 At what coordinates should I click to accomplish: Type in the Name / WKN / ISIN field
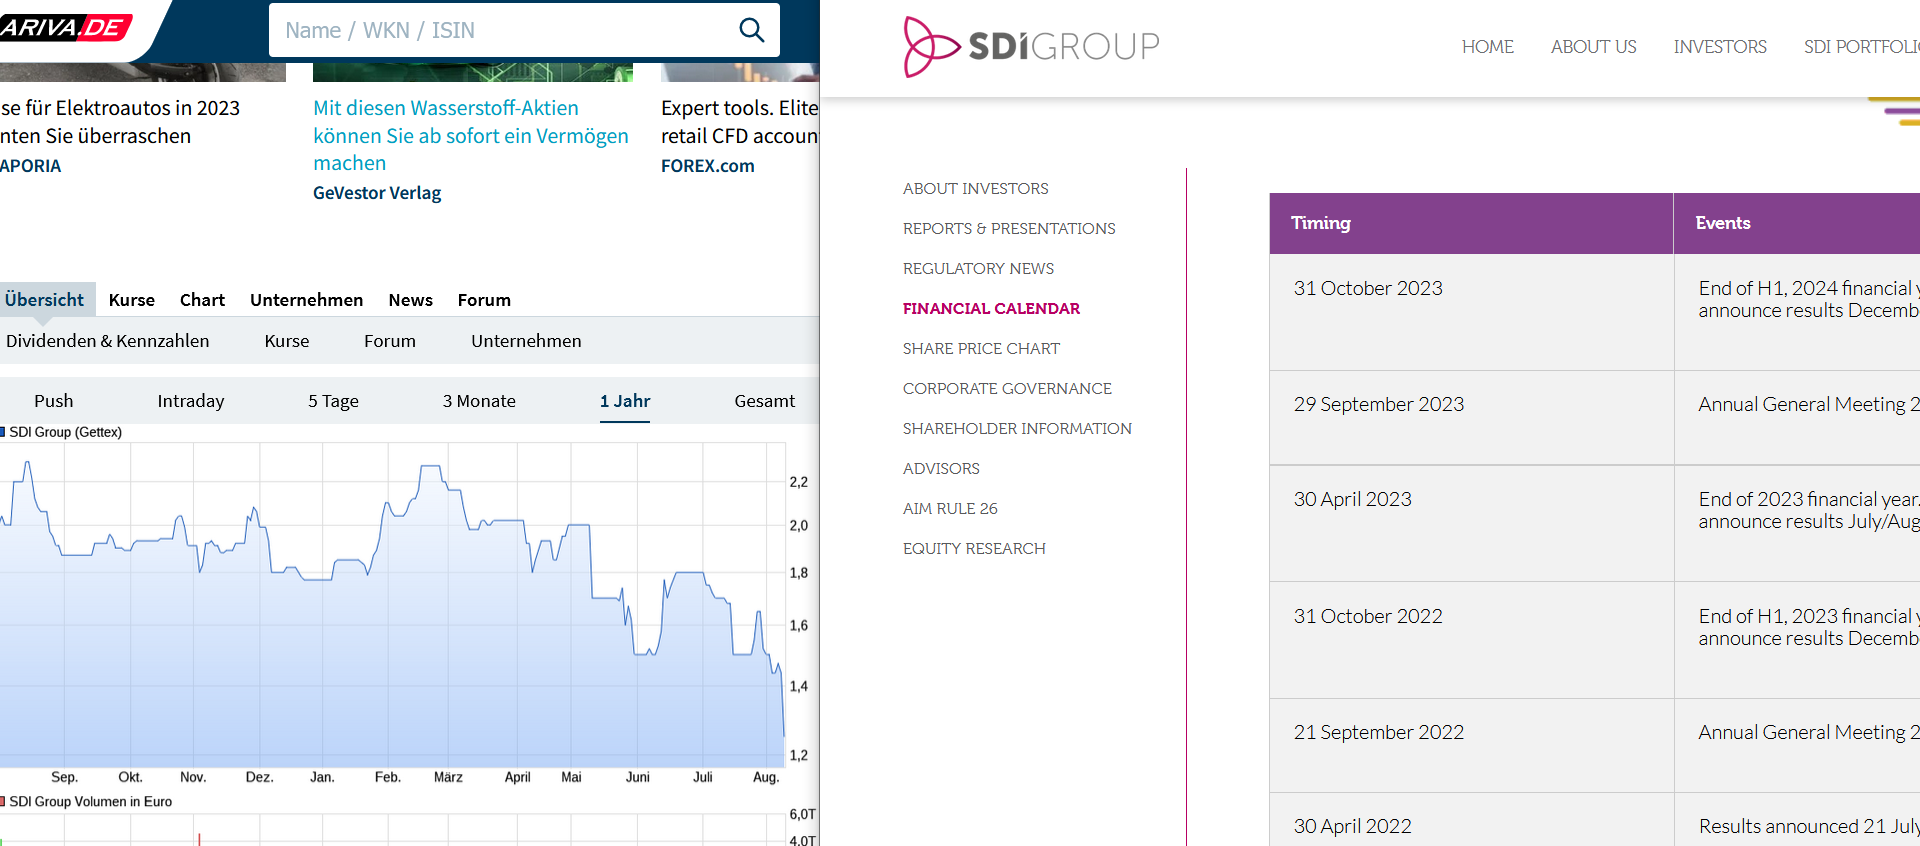pyautogui.click(x=500, y=30)
